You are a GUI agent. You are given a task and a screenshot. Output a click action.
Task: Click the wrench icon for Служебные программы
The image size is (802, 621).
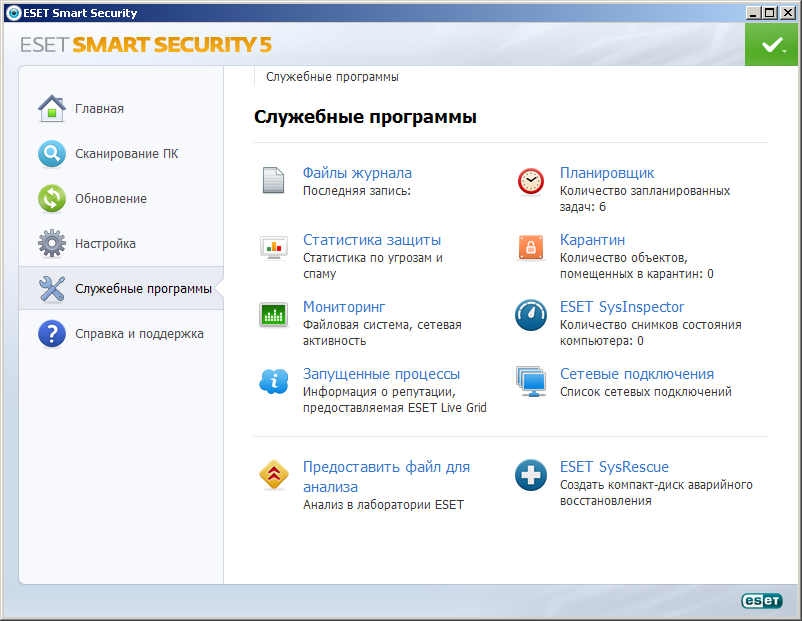coord(52,289)
